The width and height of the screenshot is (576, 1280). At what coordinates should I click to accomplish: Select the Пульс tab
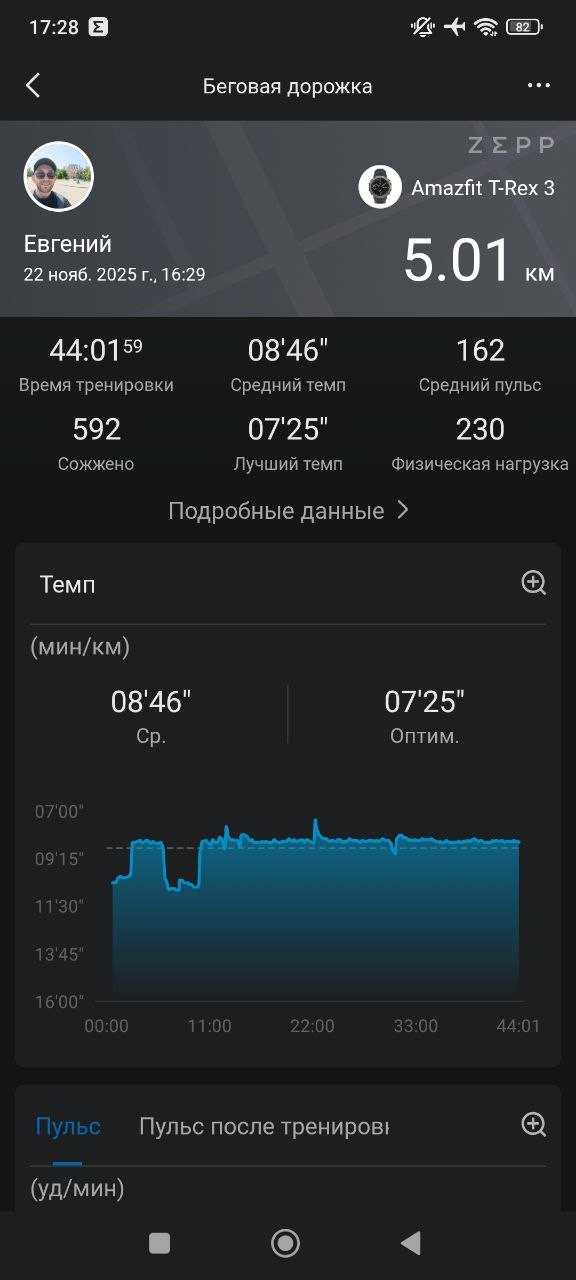(68, 1127)
